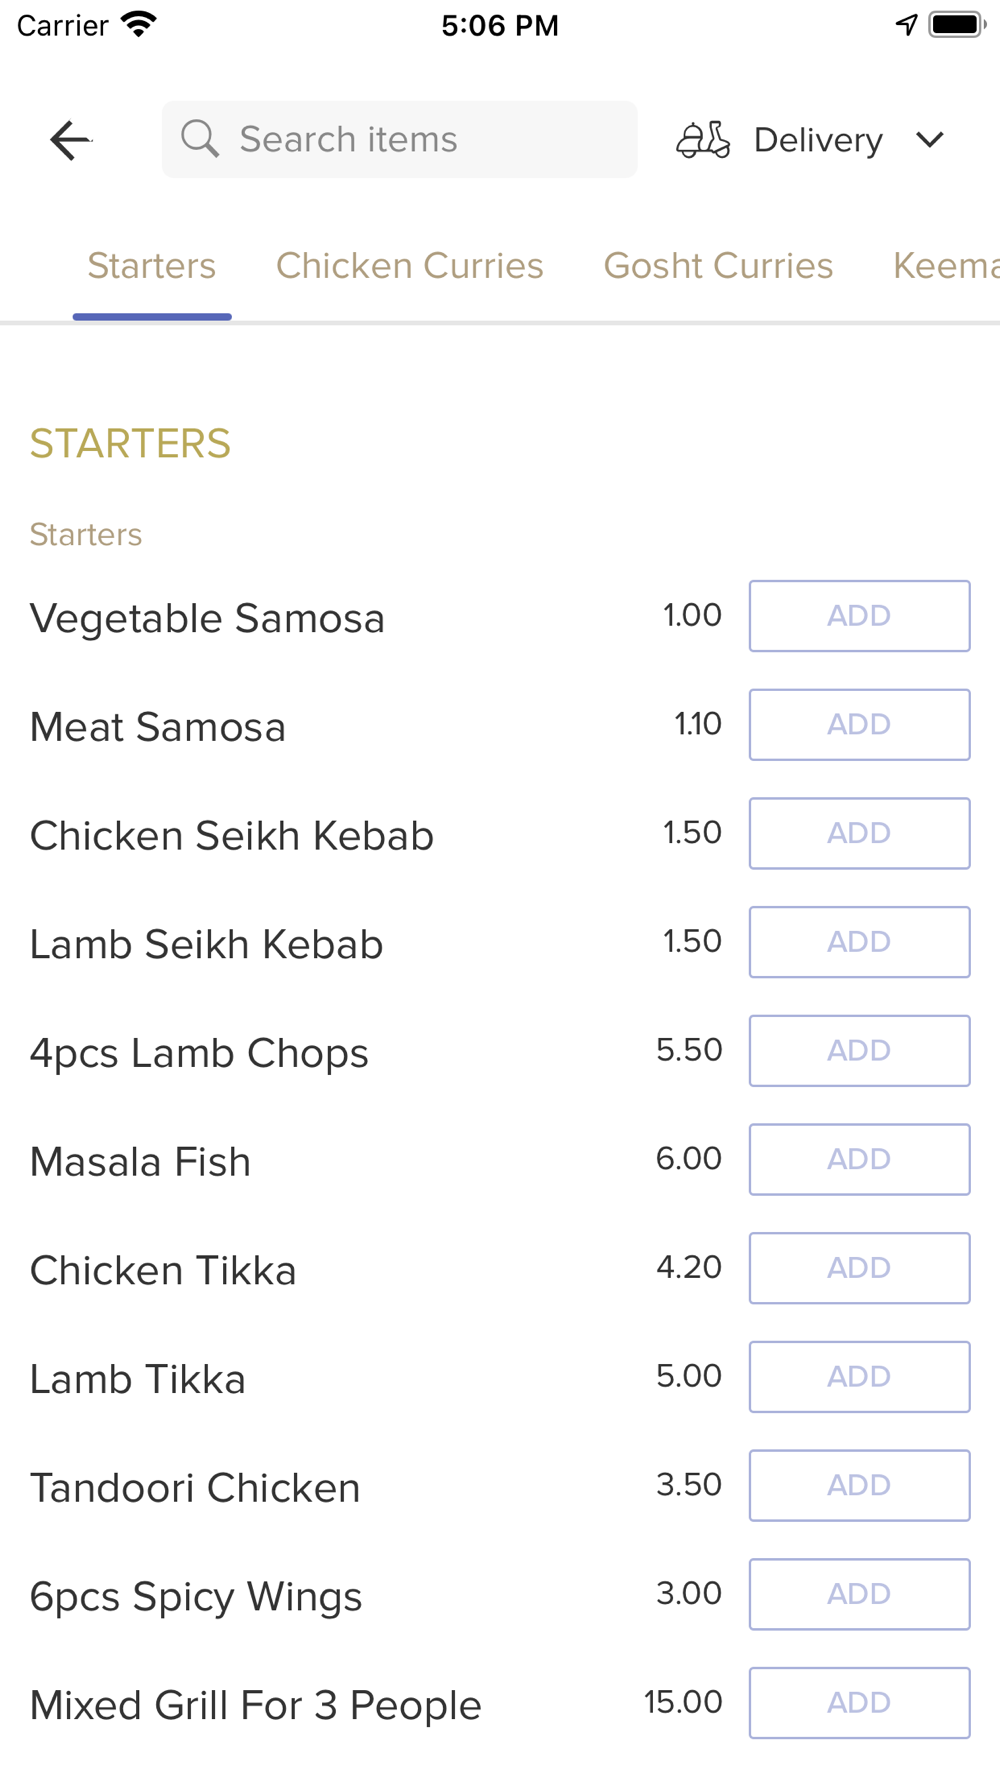The image size is (1000, 1778).
Task: Select the Chicken Tikka item name
Action: pyautogui.click(x=163, y=1271)
